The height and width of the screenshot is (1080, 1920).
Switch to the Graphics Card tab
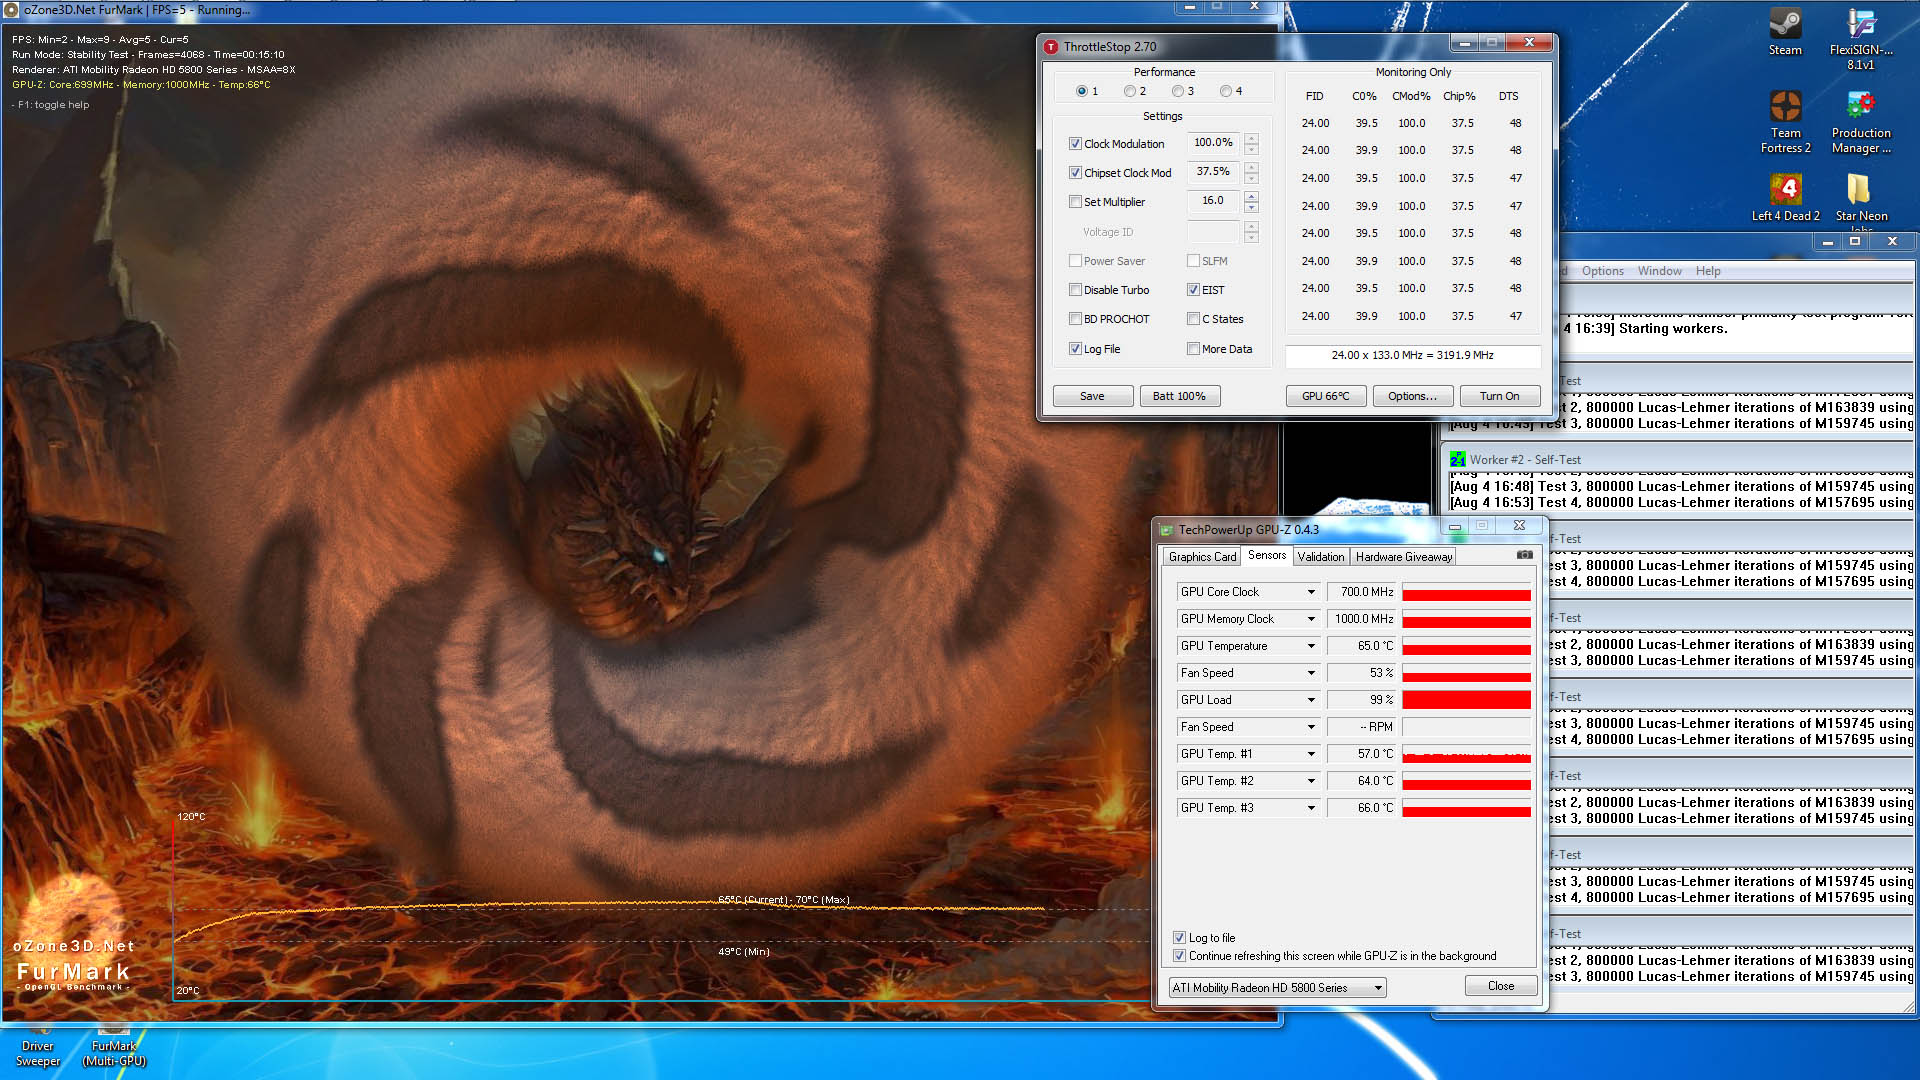(x=1202, y=557)
